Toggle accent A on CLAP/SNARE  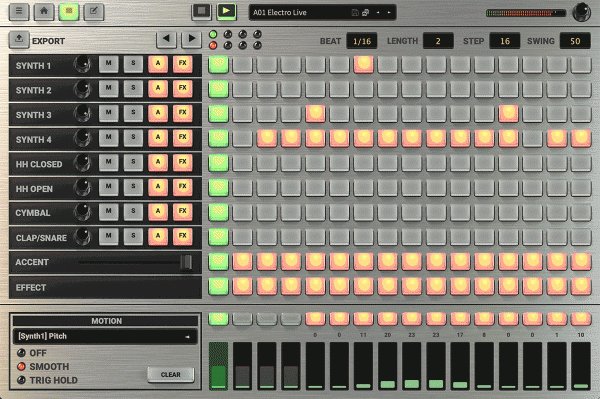click(158, 237)
